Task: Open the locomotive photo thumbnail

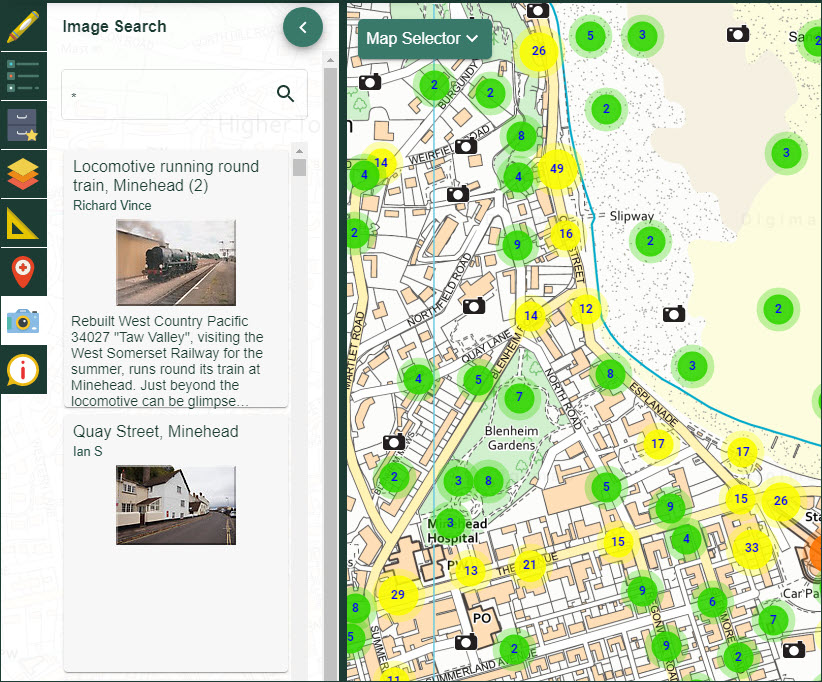Action: point(175,263)
